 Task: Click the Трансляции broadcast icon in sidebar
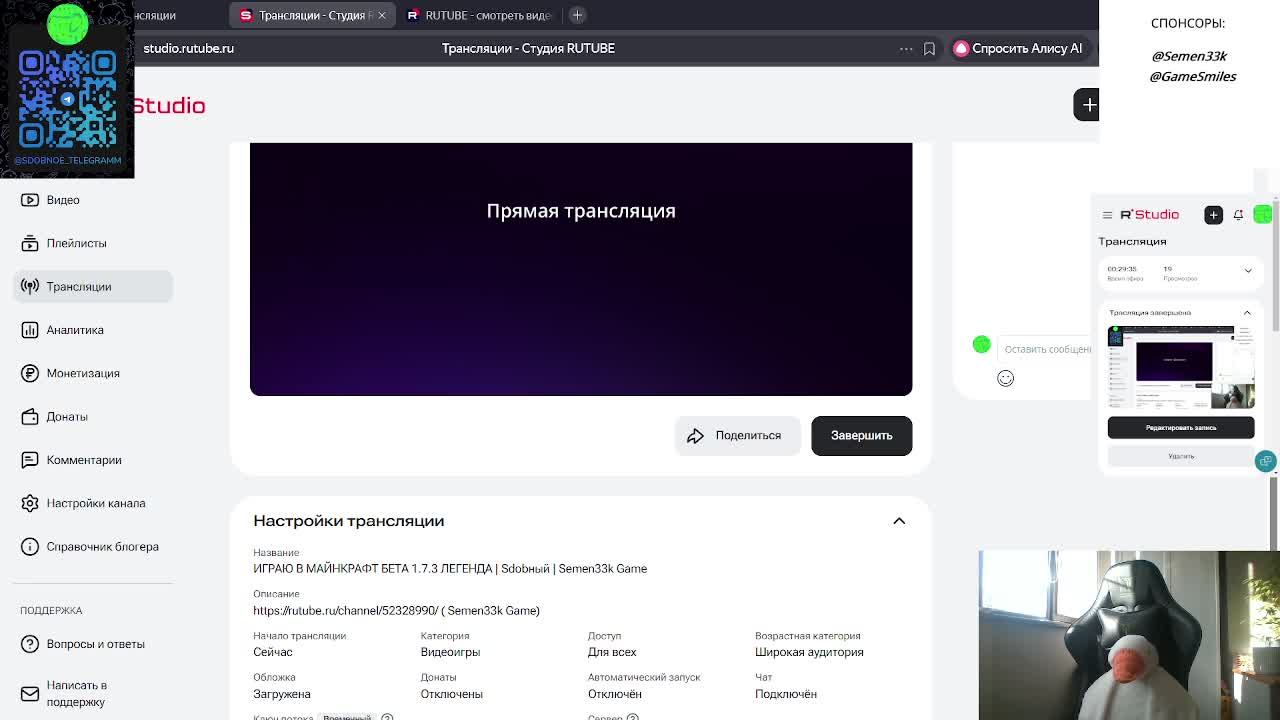coord(30,287)
